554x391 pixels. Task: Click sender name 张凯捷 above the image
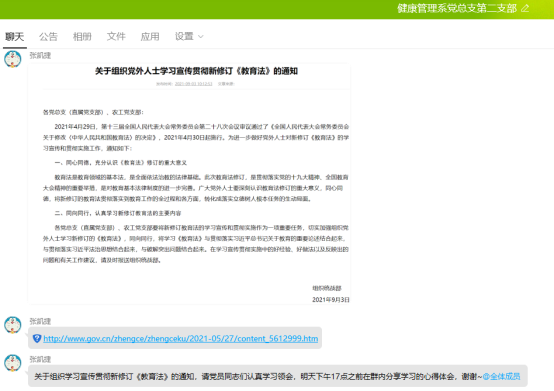(40, 55)
